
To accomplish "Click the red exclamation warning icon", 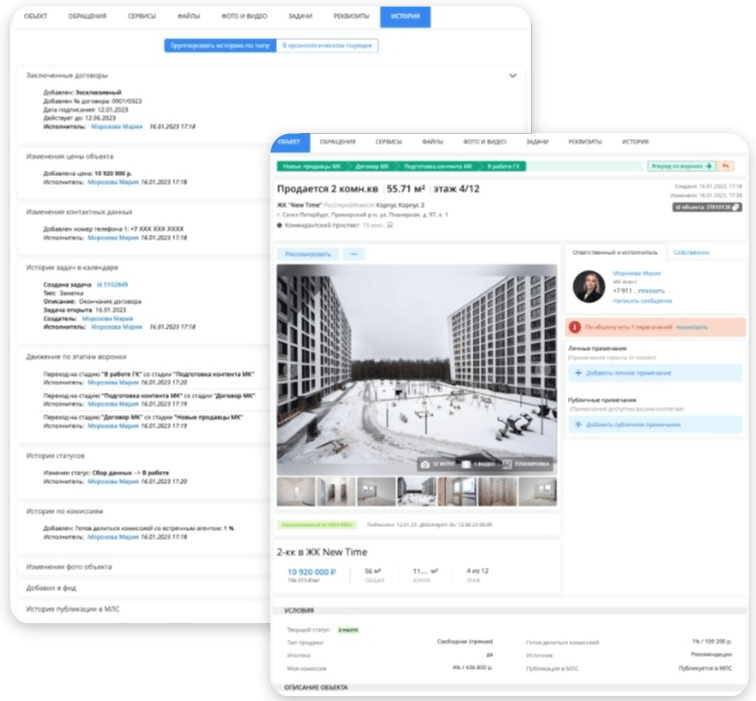I will 574,327.
